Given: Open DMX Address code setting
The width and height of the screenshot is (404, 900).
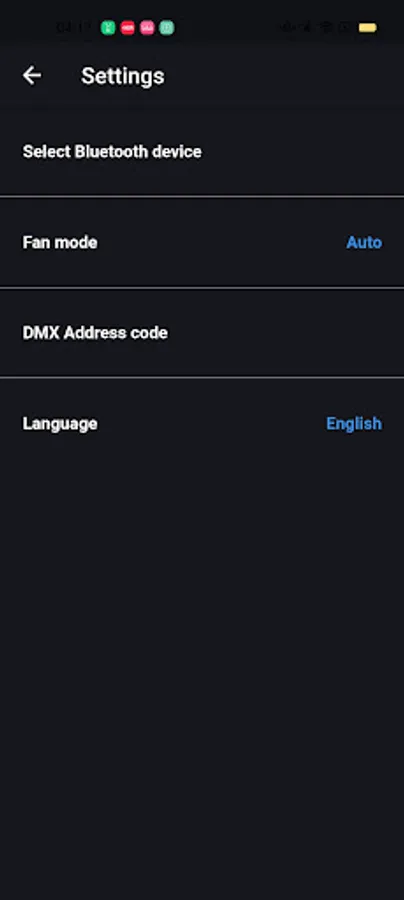Looking at the screenshot, I should 202,333.
